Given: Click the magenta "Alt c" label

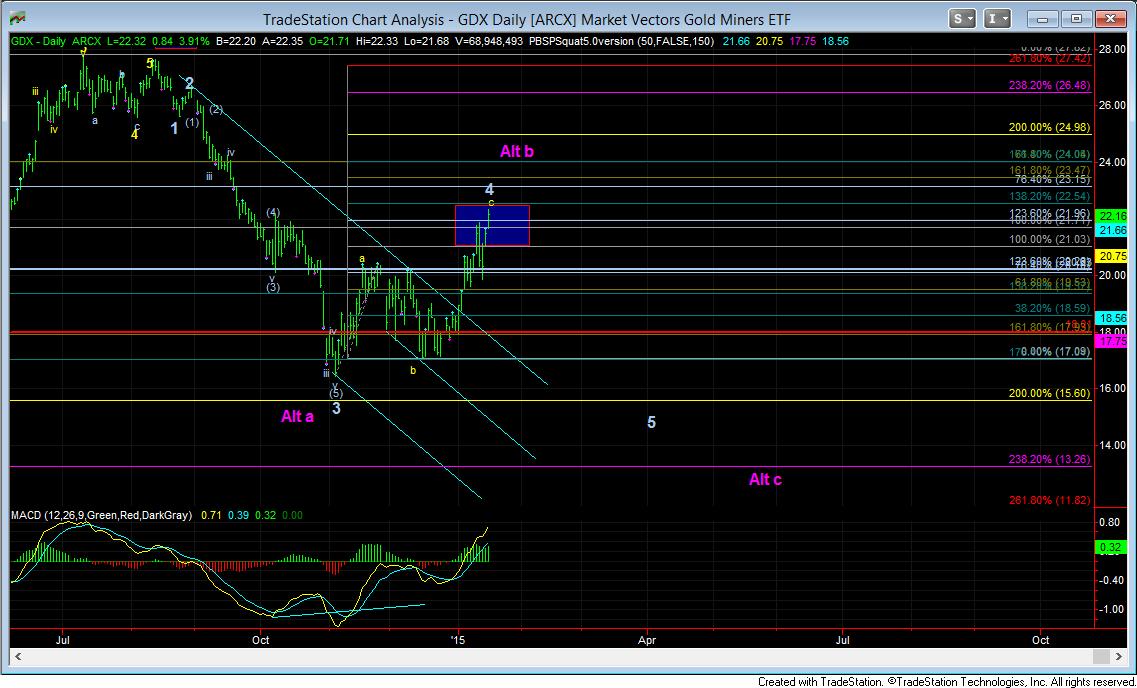Looking at the screenshot, I should 765,479.
